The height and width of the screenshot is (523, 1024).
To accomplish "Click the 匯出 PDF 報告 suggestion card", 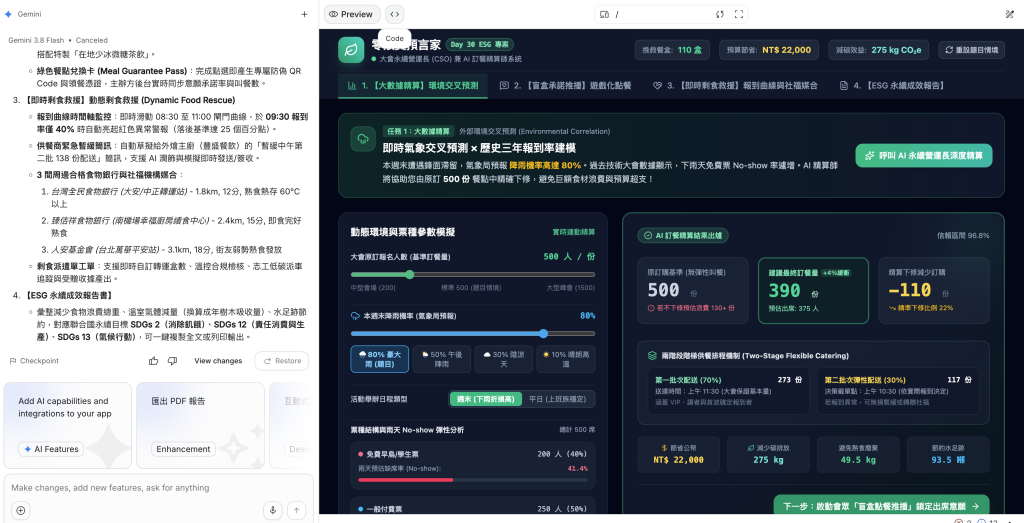I will coord(200,425).
